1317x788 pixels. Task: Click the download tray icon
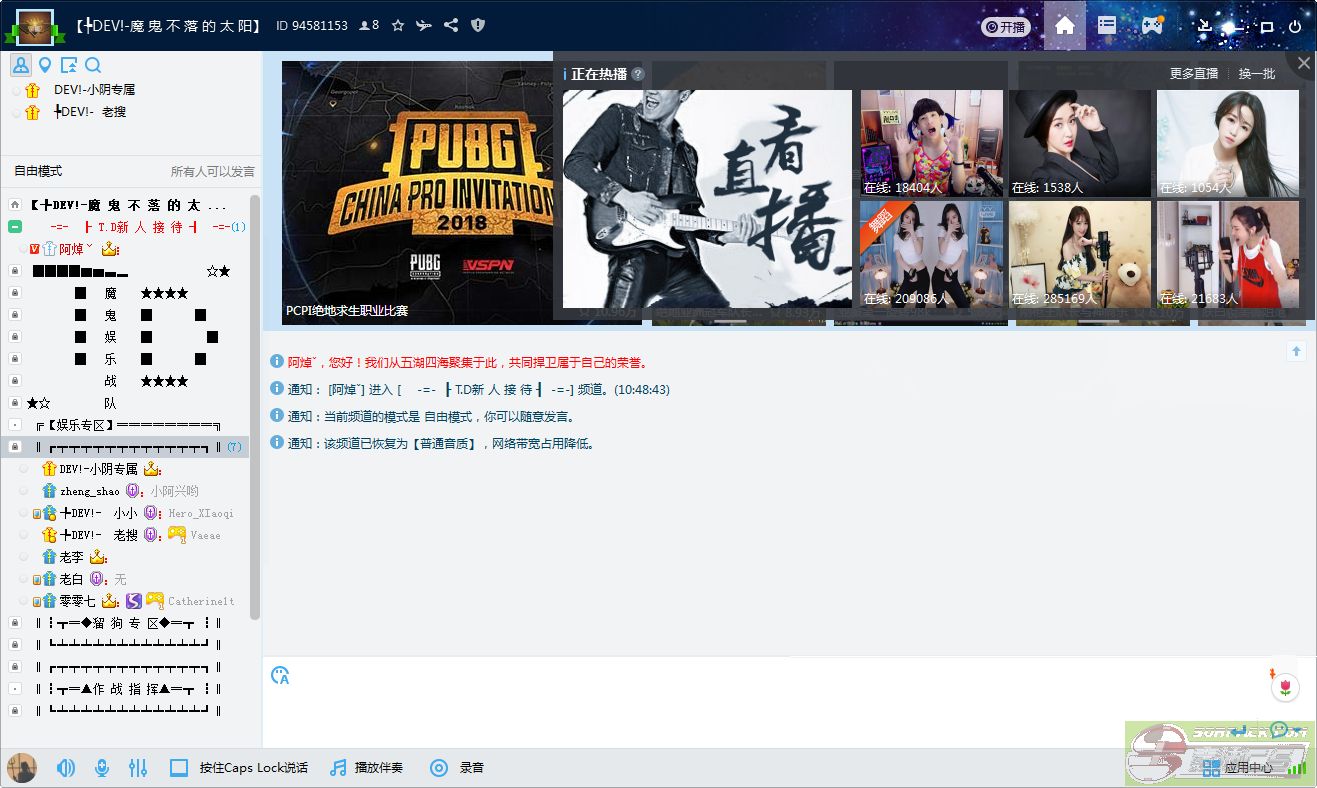pyautogui.click(x=1205, y=27)
